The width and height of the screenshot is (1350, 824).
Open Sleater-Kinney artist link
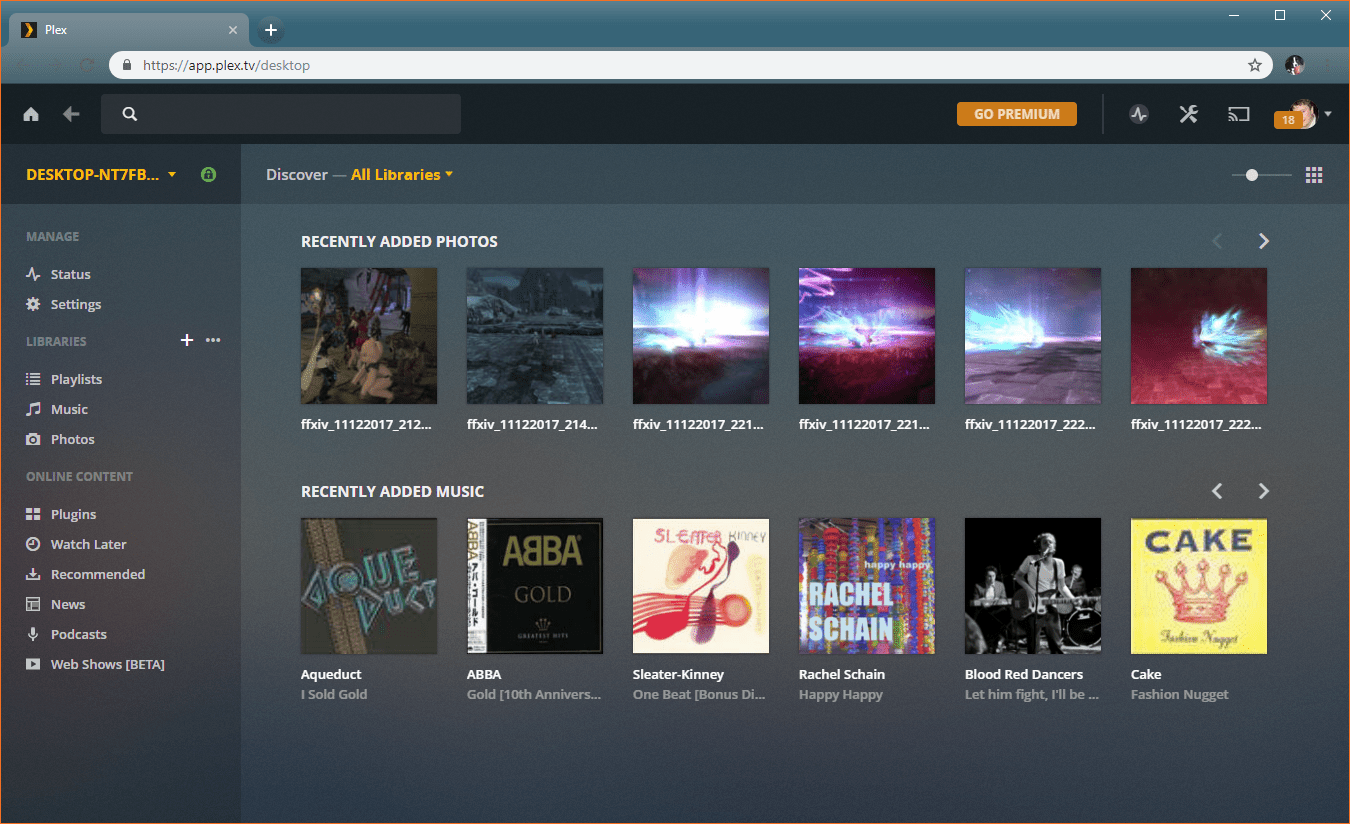tap(678, 674)
